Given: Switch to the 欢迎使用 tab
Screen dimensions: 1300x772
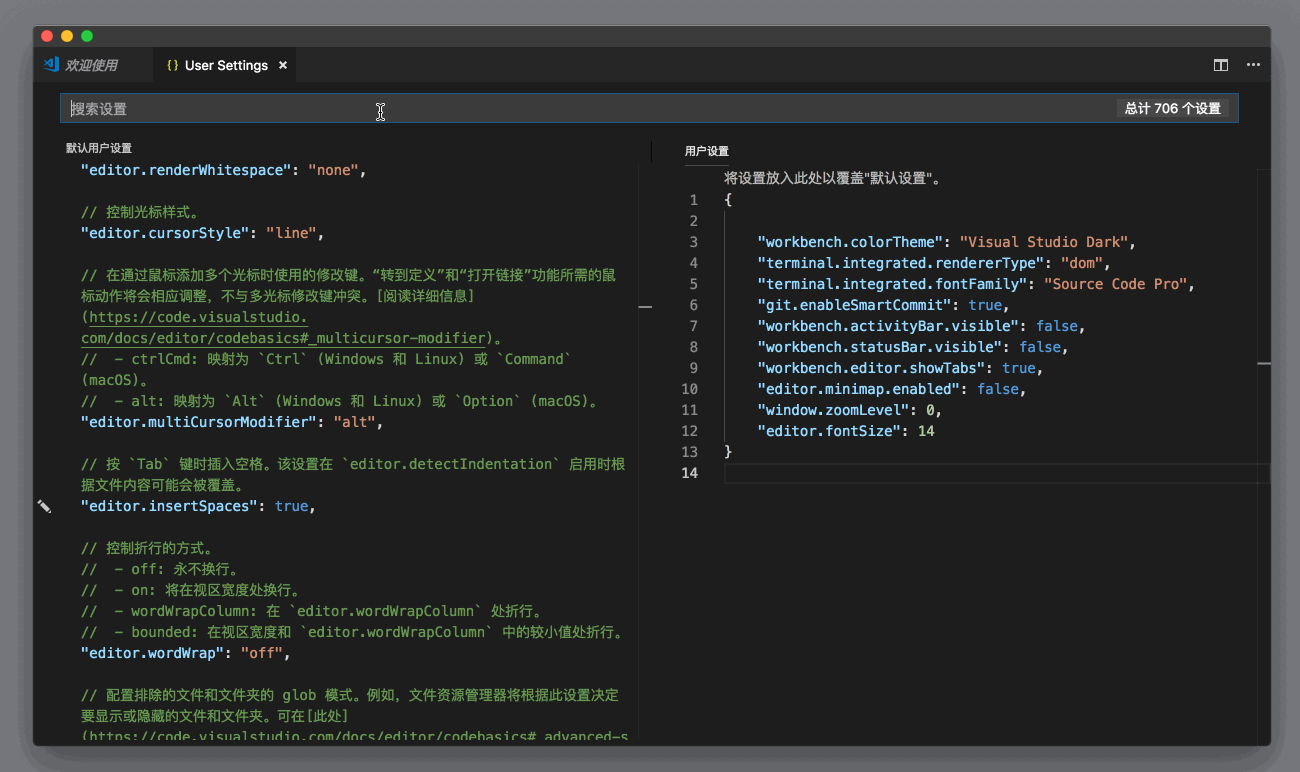Looking at the screenshot, I should pyautogui.click(x=90, y=65).
